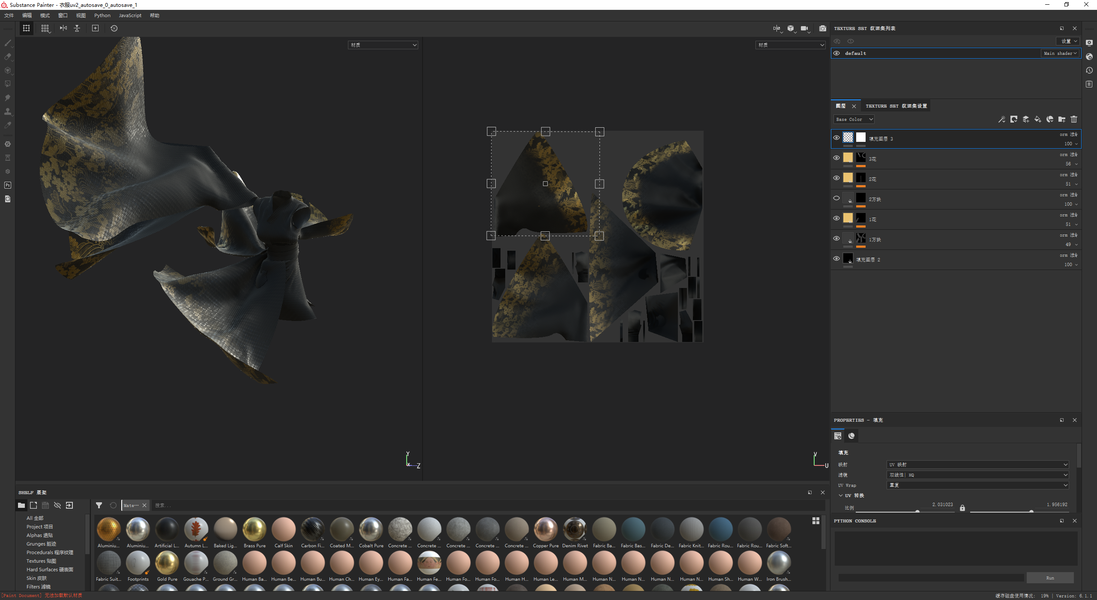Select the Smudge tool
The height and width of the screenshot is (600, 1097).
click(8, 98)
